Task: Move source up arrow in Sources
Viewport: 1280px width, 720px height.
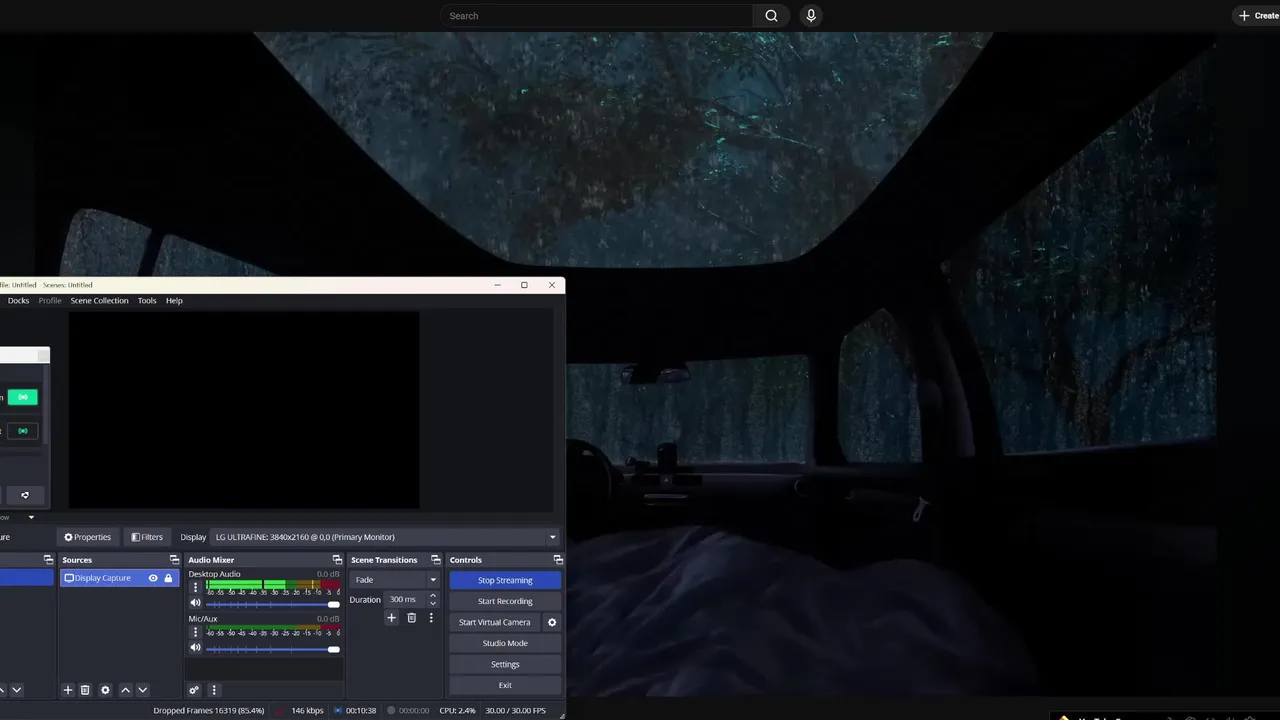Action: [x=125, y=690]
